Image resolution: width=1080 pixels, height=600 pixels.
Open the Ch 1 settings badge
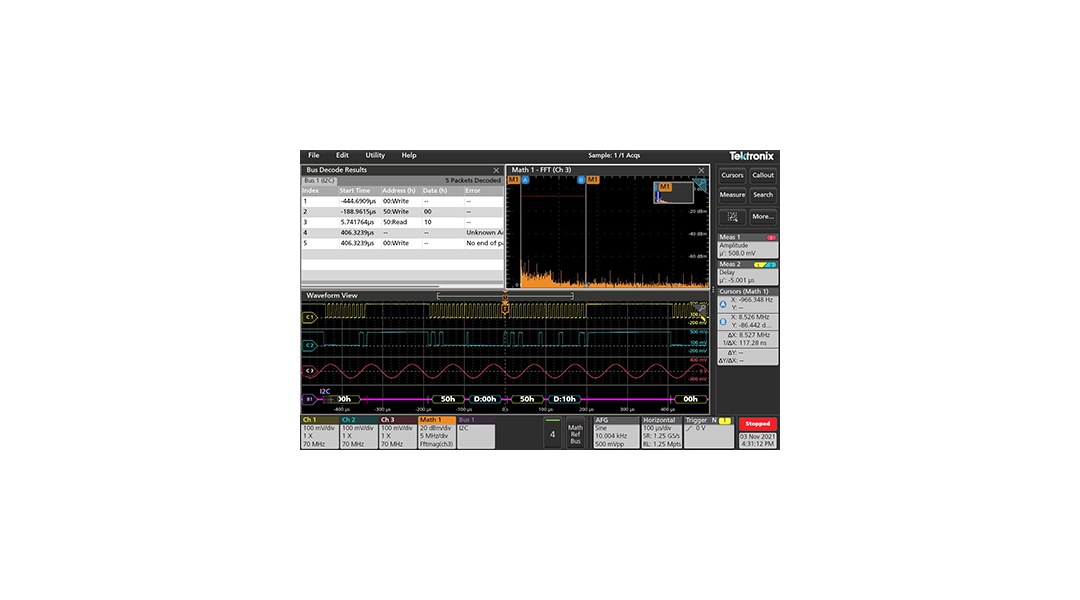[x=320, y=433]
